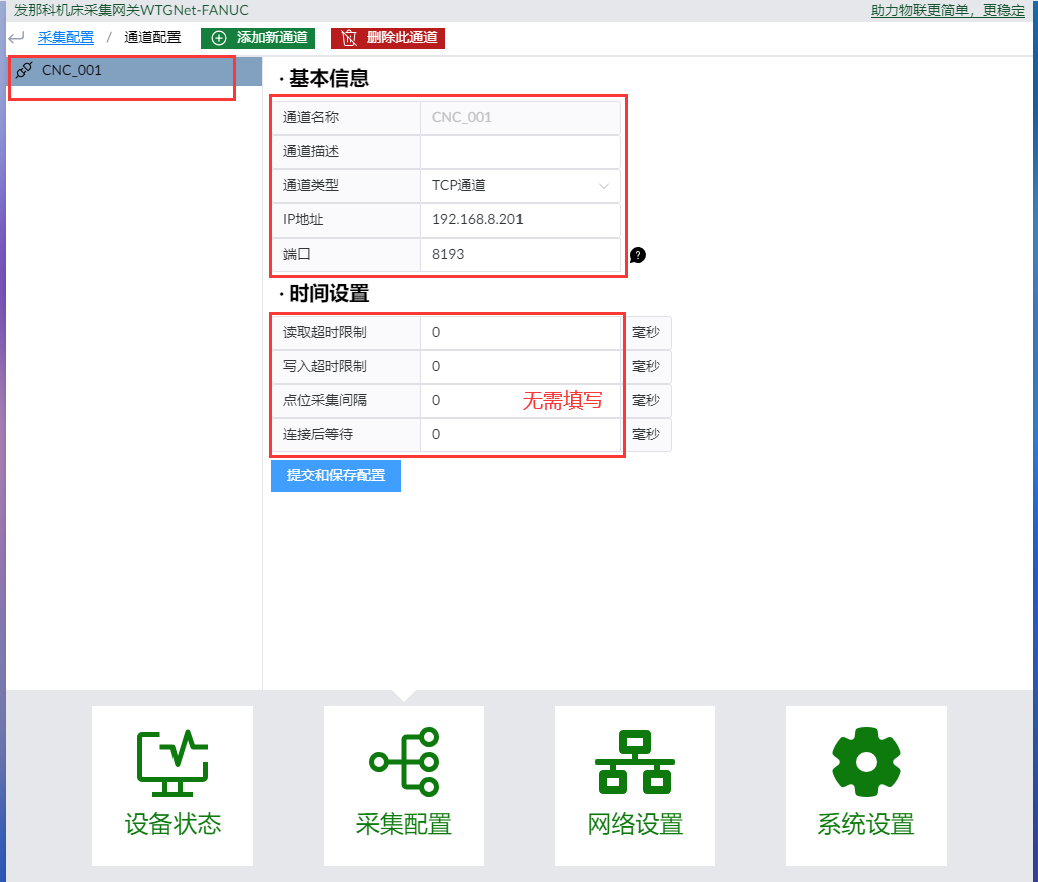Click the 写入超时限制 input field
This screenshot has width=1038, height=882.
coord(520,366)
